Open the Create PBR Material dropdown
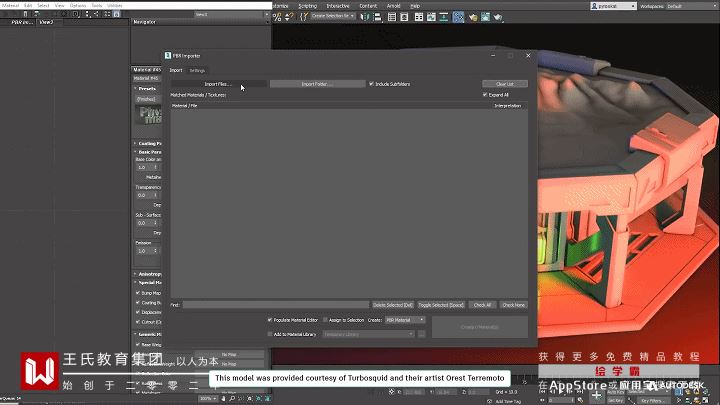The width and height of the screenshot is (720, 405). coord(405,320)
